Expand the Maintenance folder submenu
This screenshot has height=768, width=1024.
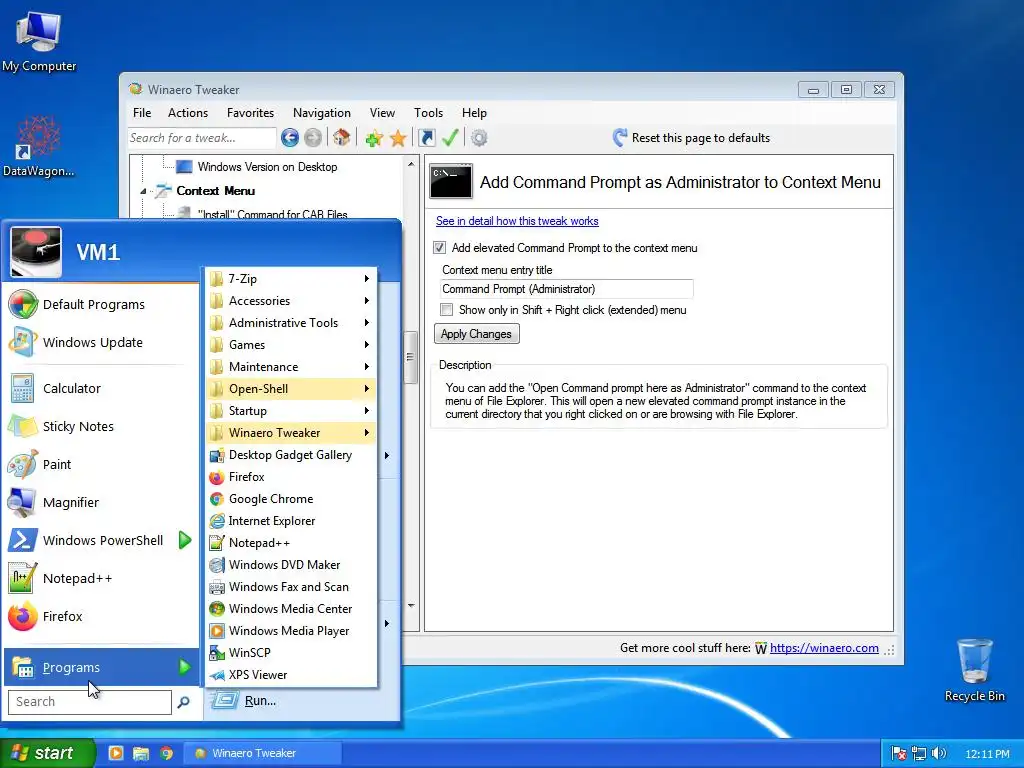coord(291,367)
